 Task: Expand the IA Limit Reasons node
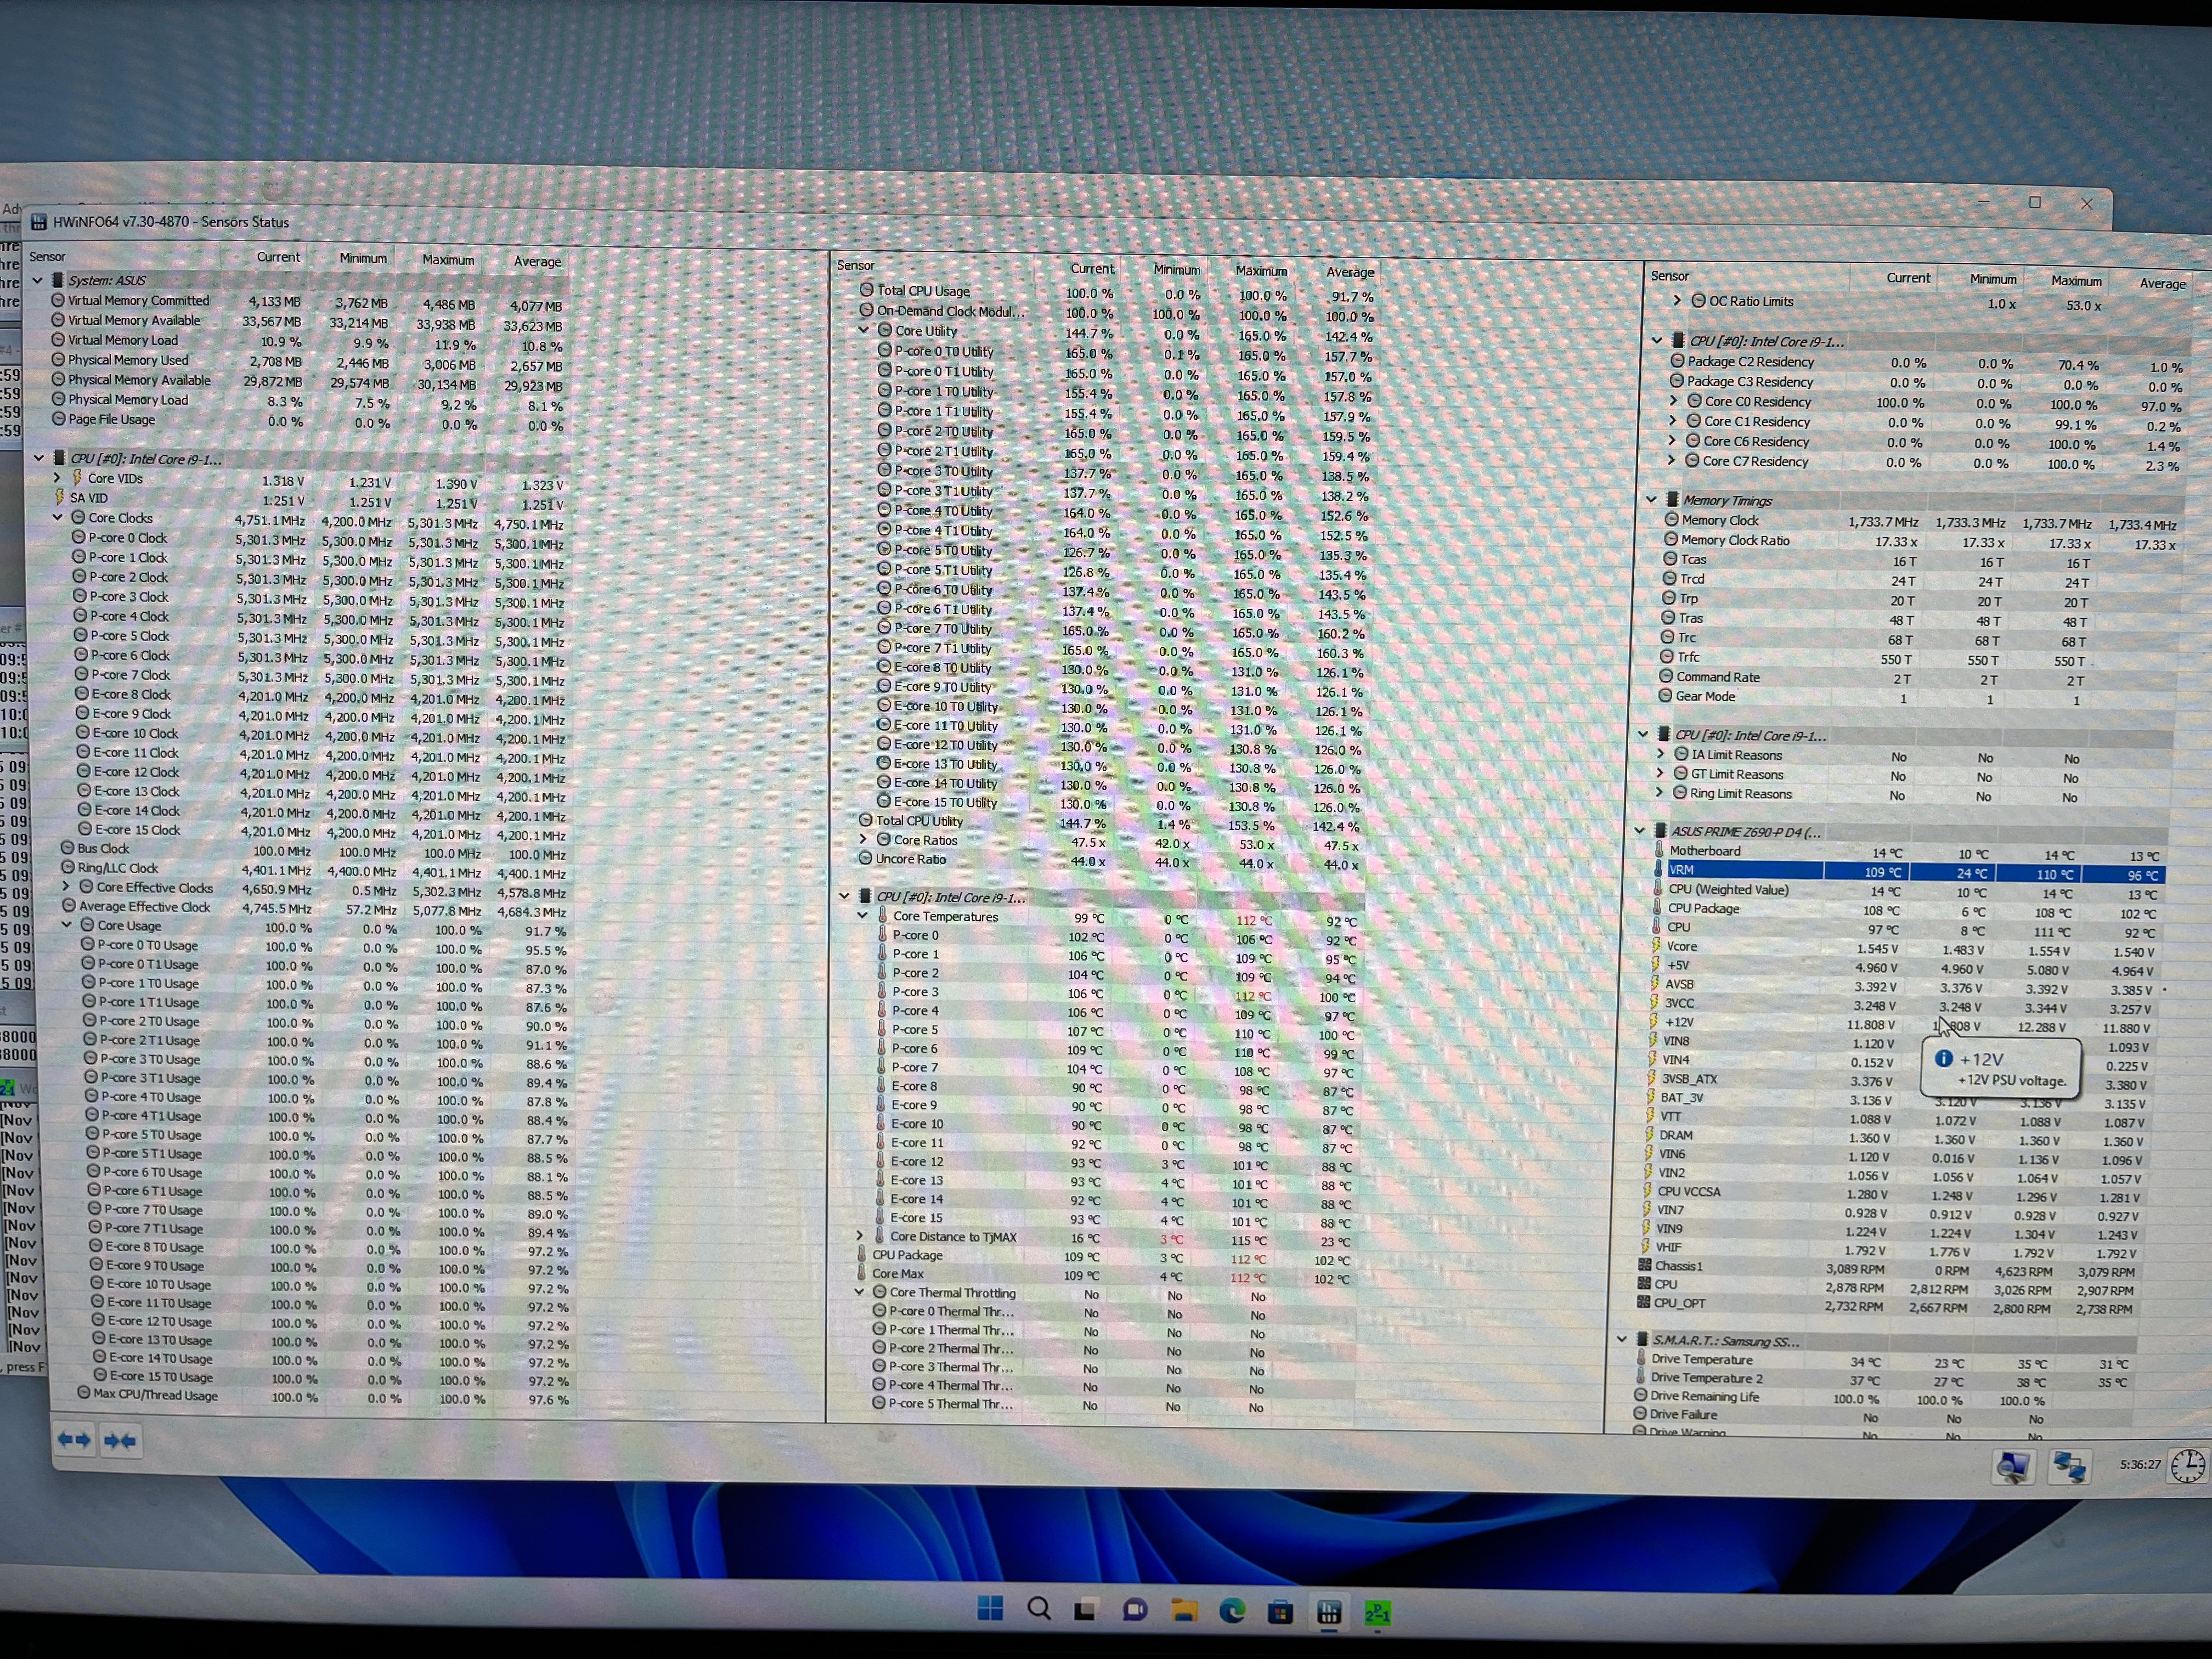(1661, 755)
